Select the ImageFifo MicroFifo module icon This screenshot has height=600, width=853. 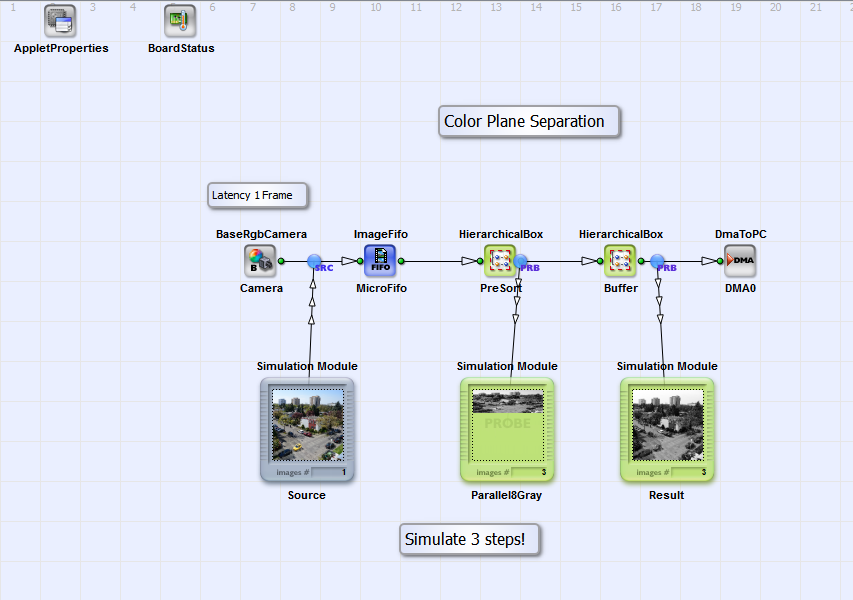(380, 261)
